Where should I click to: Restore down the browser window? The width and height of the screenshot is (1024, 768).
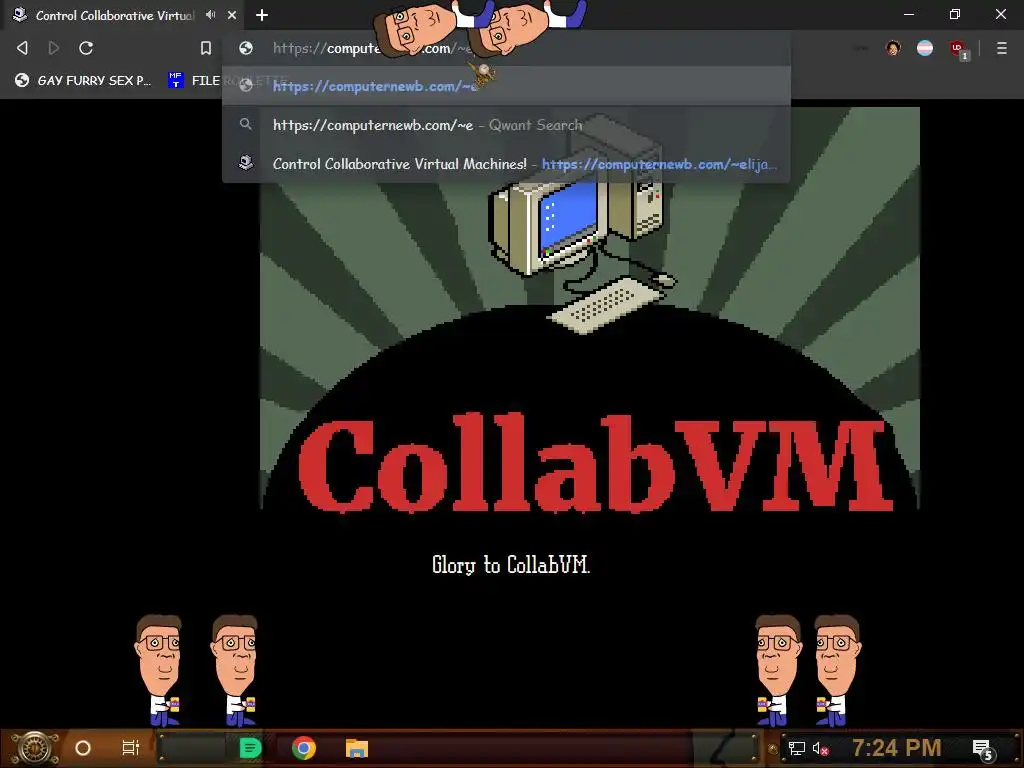coord(955,14)
